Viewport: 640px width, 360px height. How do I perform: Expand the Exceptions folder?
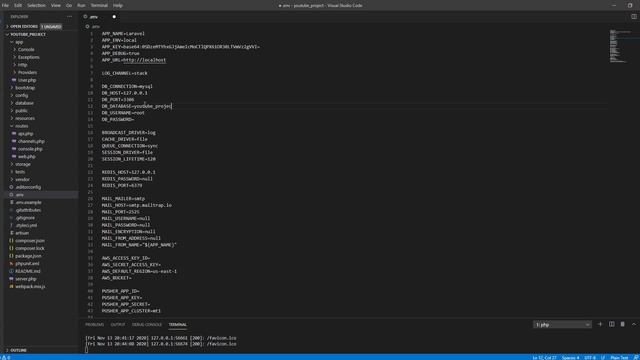coord(29,57)
